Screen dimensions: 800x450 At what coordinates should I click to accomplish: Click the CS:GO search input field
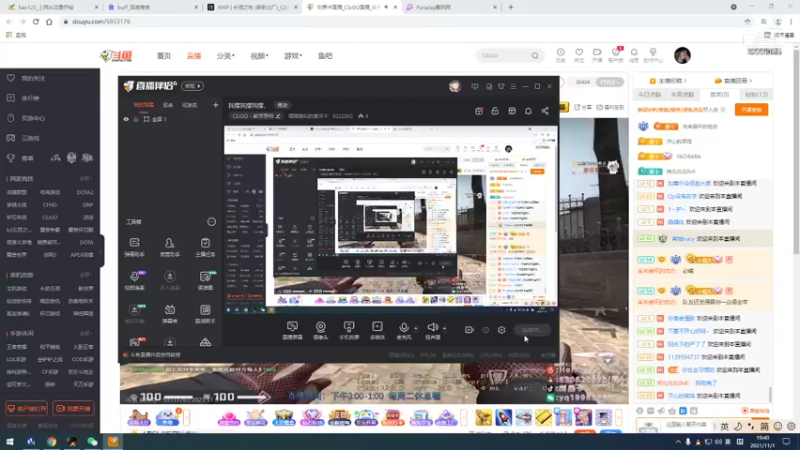pyautogui.click(x=503, y=55)
